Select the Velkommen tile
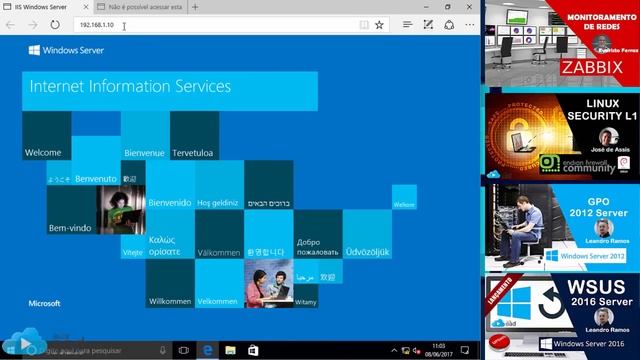Screen dimensions: 640x360 click(219, 283)
